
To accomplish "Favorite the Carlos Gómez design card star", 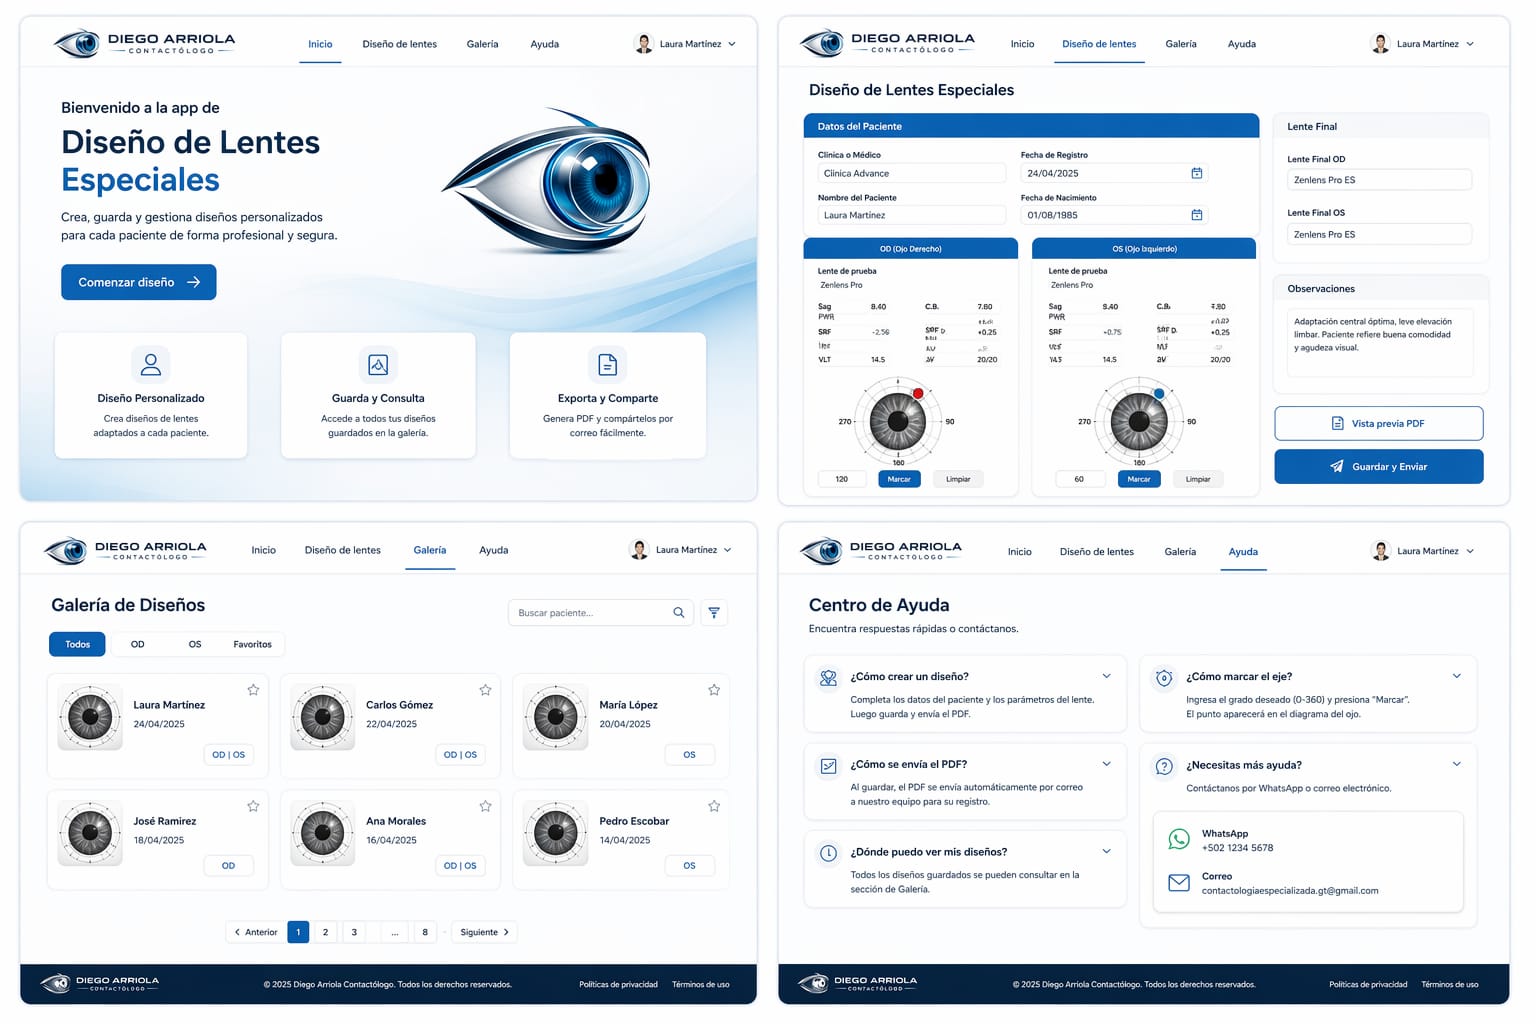I will pos(485,690).
